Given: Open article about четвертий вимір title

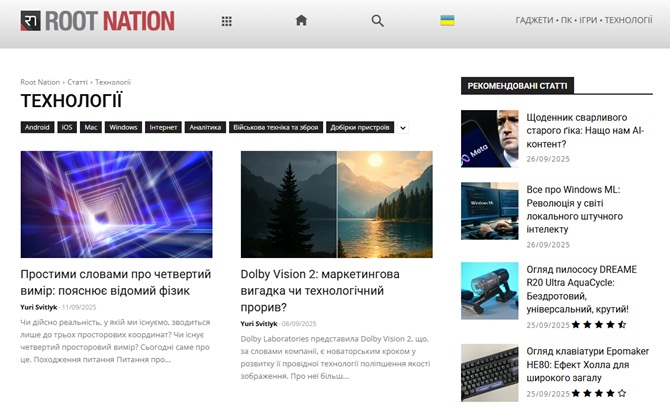Looking at the screenshot, I should click(x=116, y=282).
